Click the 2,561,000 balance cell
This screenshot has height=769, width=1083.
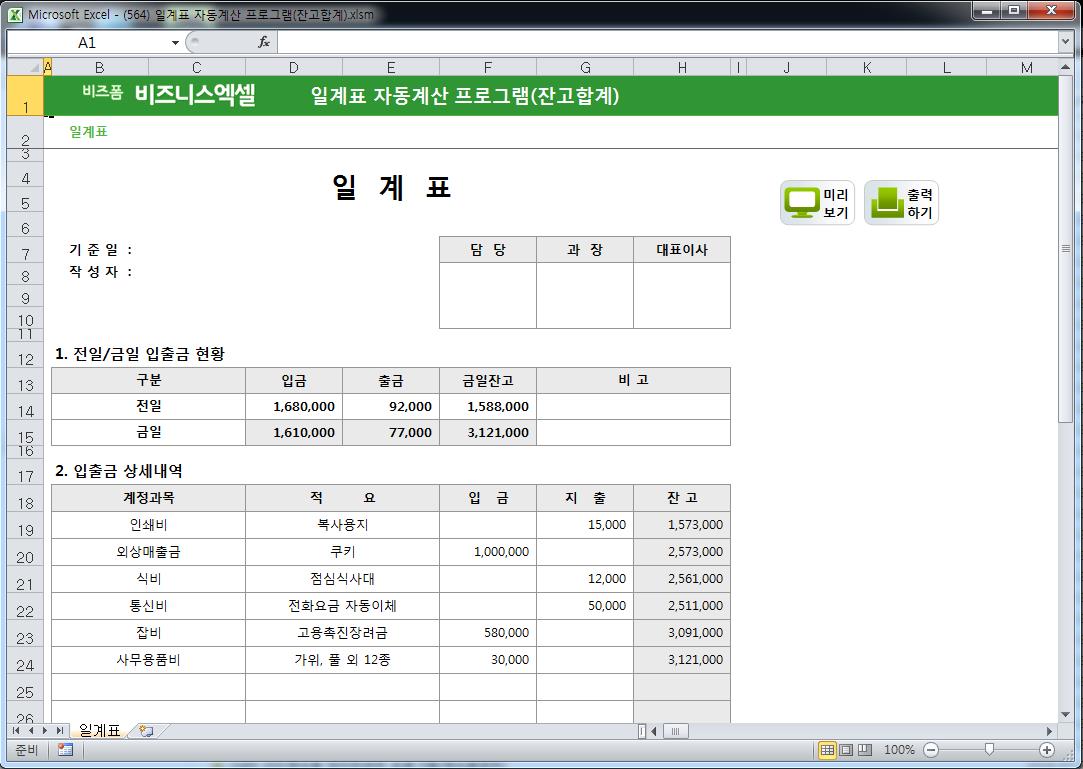click(x=682, y=579)
